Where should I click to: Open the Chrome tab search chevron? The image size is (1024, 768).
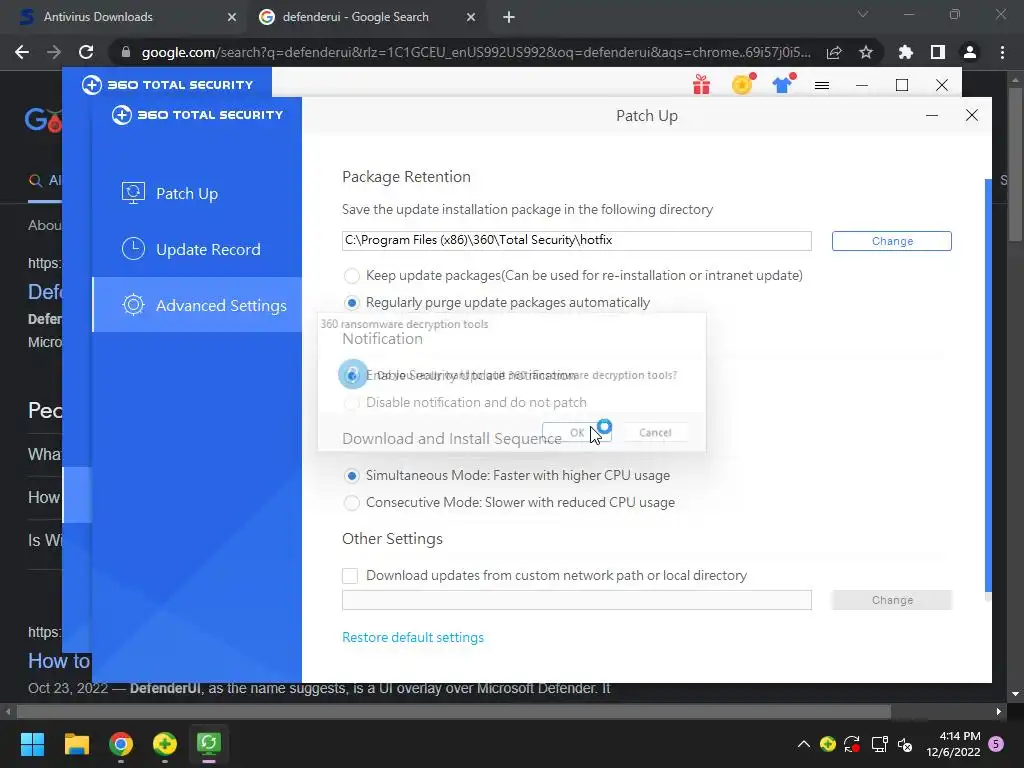coord(863,14)
